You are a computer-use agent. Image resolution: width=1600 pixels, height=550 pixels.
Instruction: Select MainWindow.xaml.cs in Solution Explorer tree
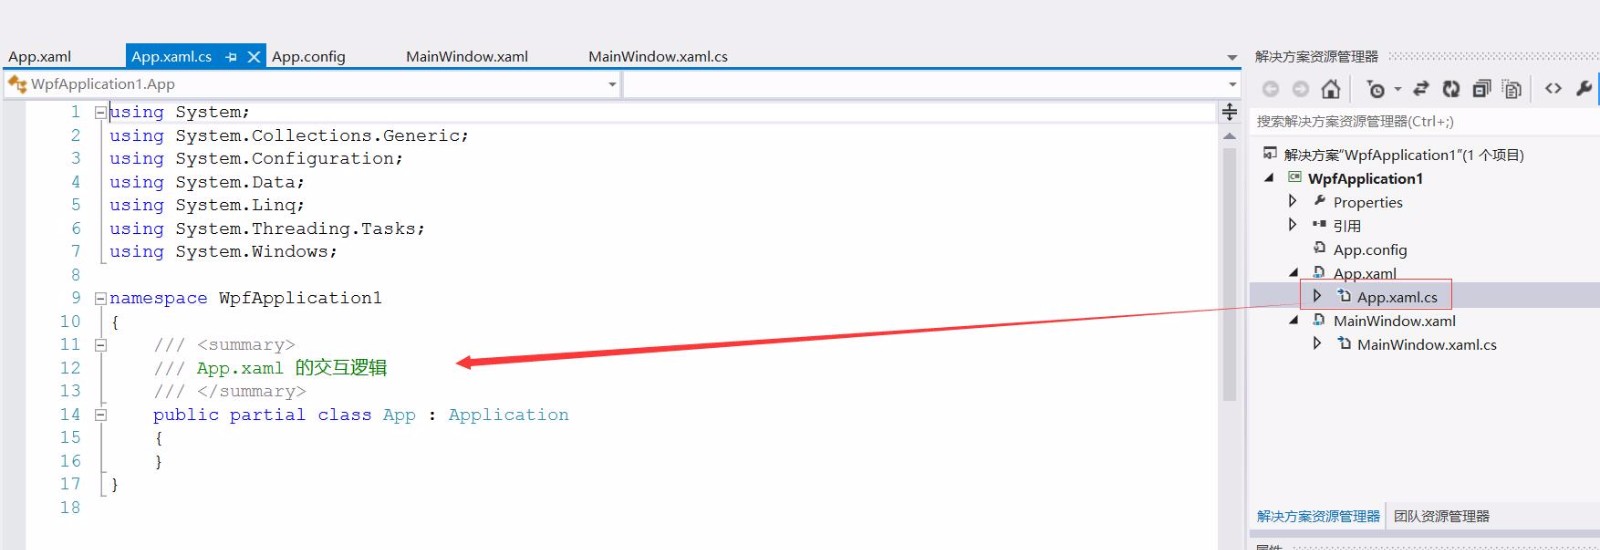[x=1427, y=345]
